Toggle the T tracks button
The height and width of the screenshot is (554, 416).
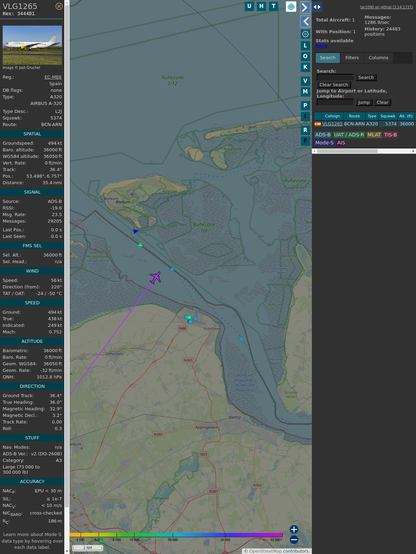[273, 6]
